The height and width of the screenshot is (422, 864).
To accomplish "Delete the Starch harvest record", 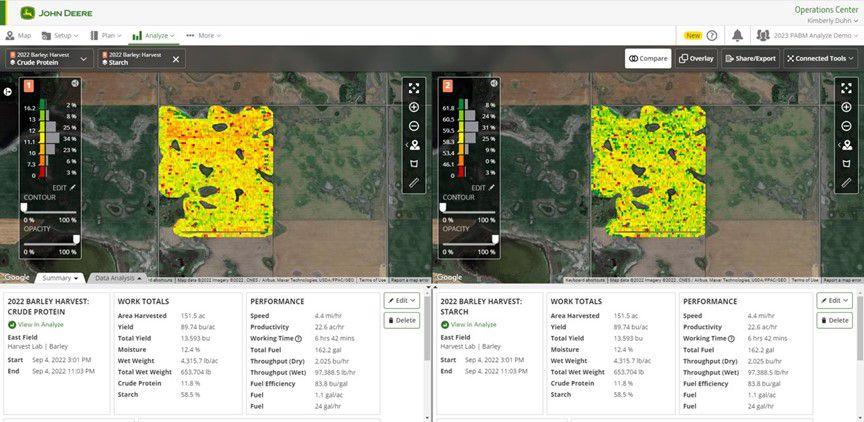I will coord(834,320).
